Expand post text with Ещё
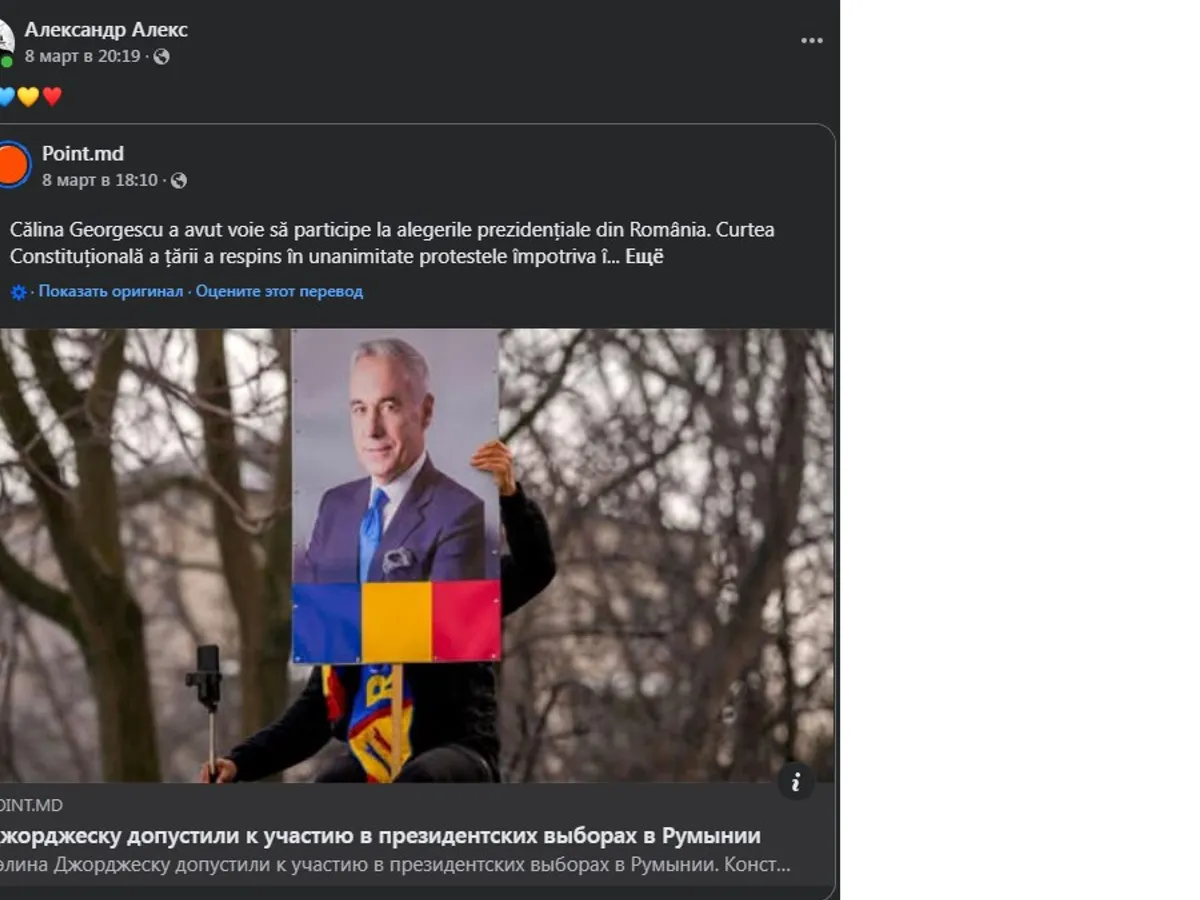1200x900 pixels. (x=645, y=257)
